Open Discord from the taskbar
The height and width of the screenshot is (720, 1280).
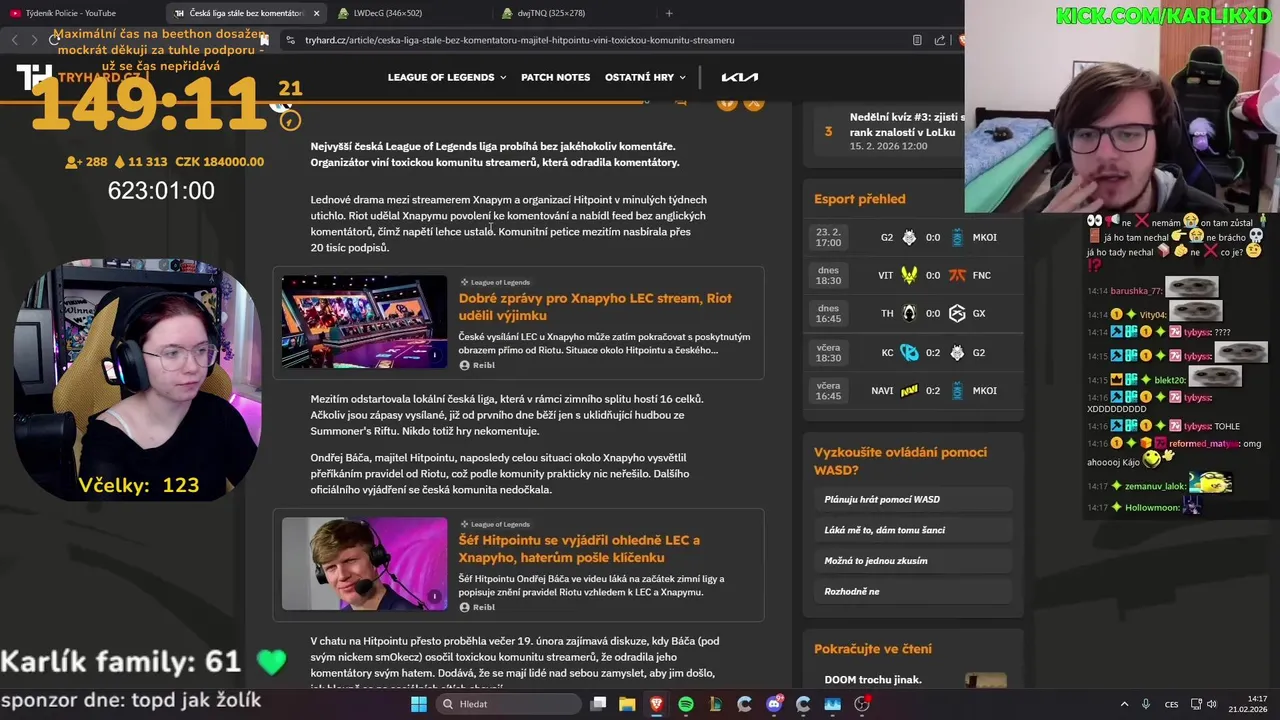click(x=774, y=704)
